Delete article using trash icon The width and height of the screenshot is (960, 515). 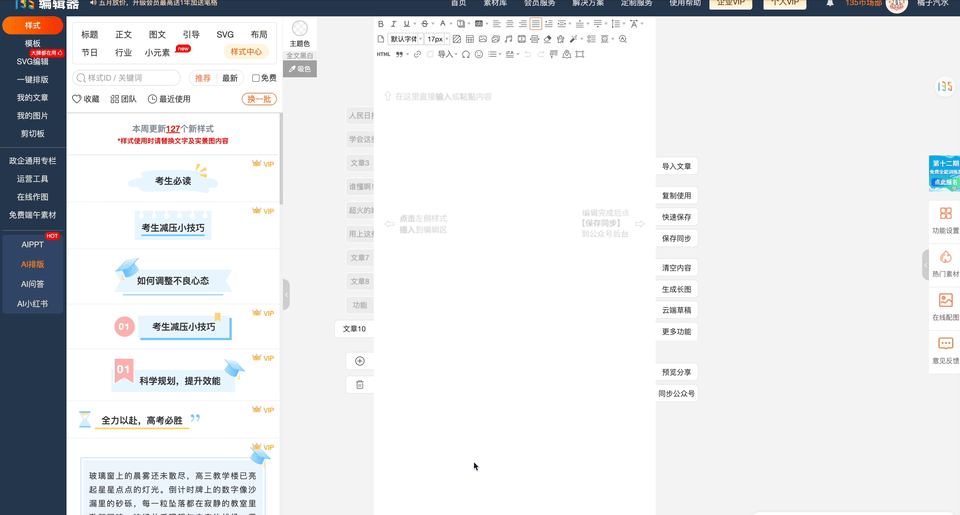[360, 385]
